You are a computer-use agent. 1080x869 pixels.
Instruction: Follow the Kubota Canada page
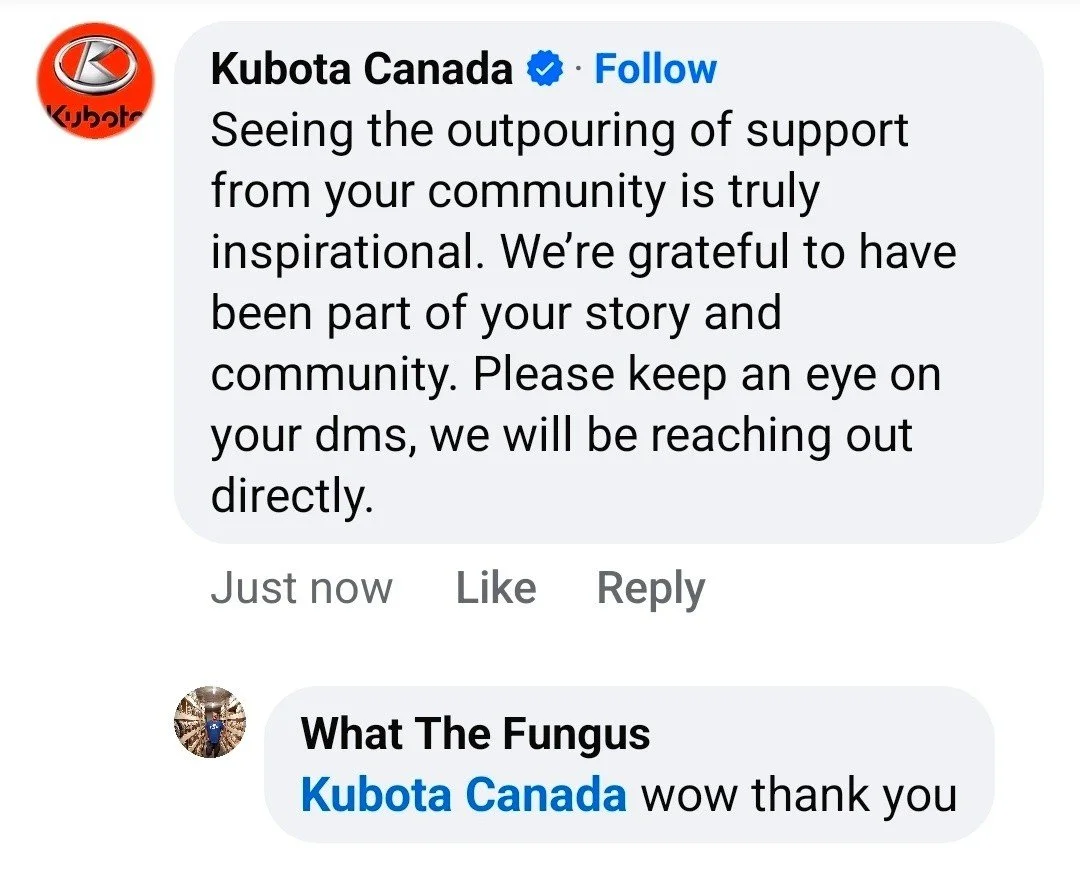655,69
